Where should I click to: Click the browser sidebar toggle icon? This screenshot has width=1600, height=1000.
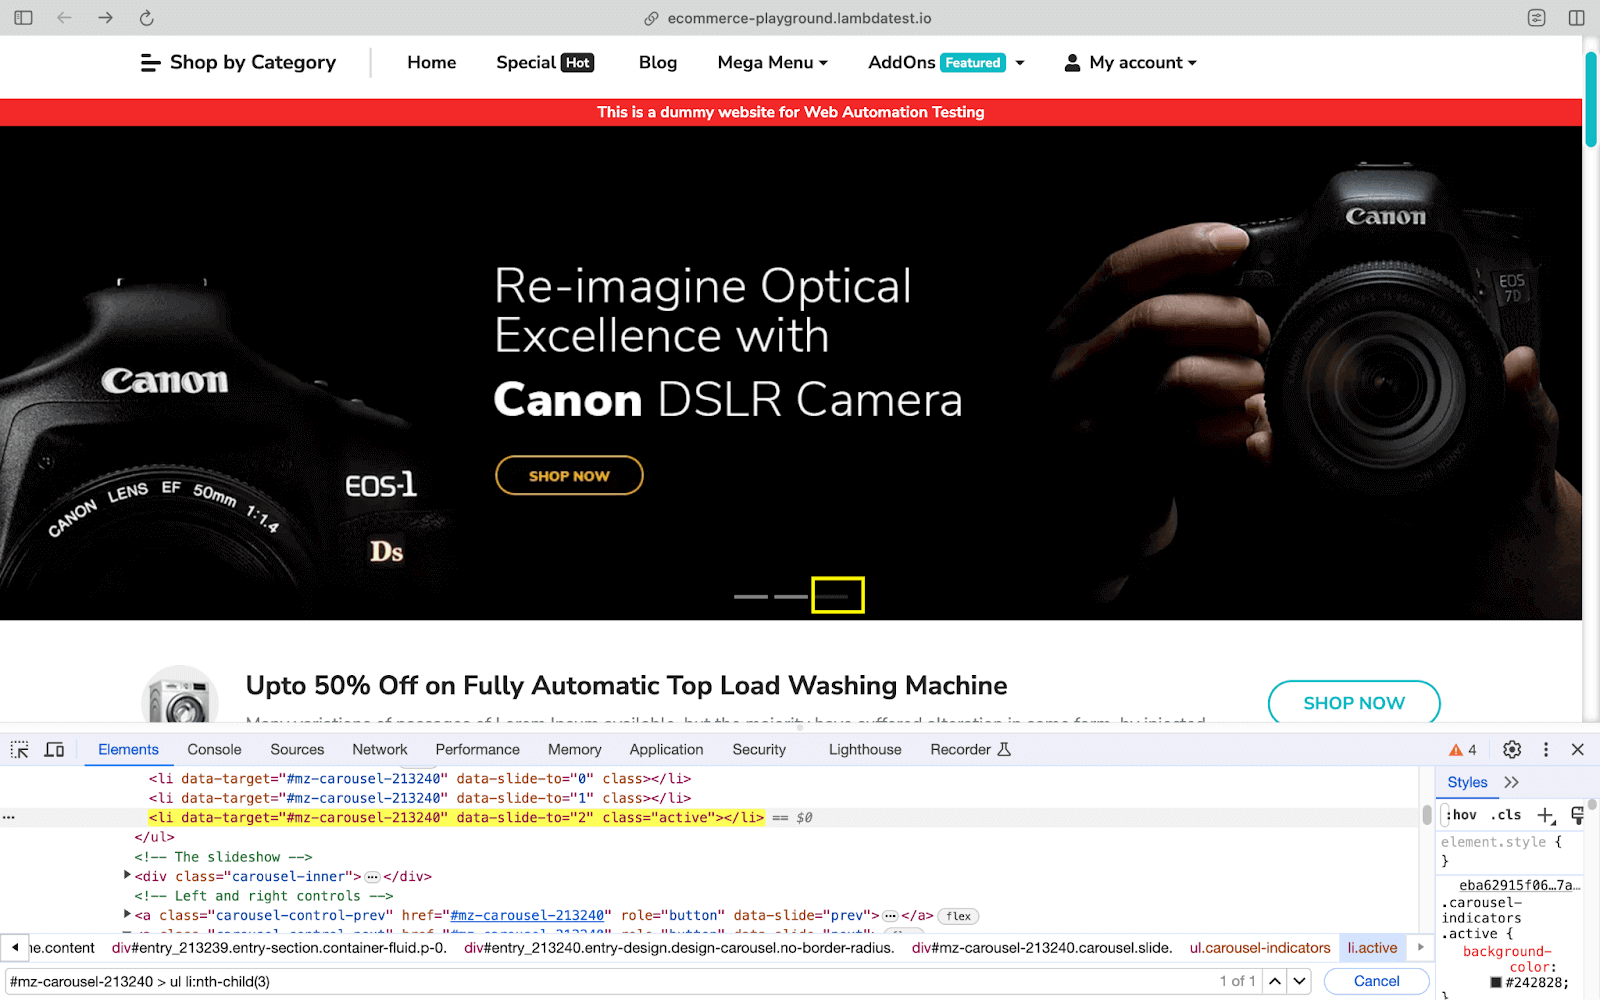point(23,18)
